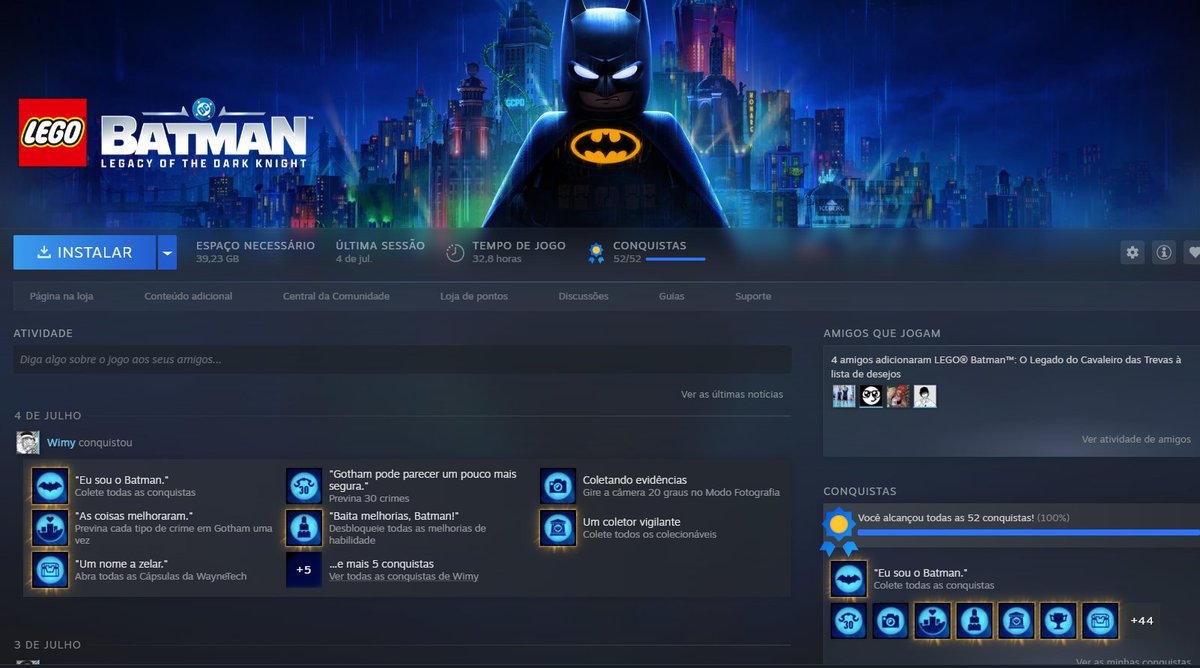This screenshot has width=1200, height=668.
Task: Click the LEGO Batman game logo
Action: 164,133
